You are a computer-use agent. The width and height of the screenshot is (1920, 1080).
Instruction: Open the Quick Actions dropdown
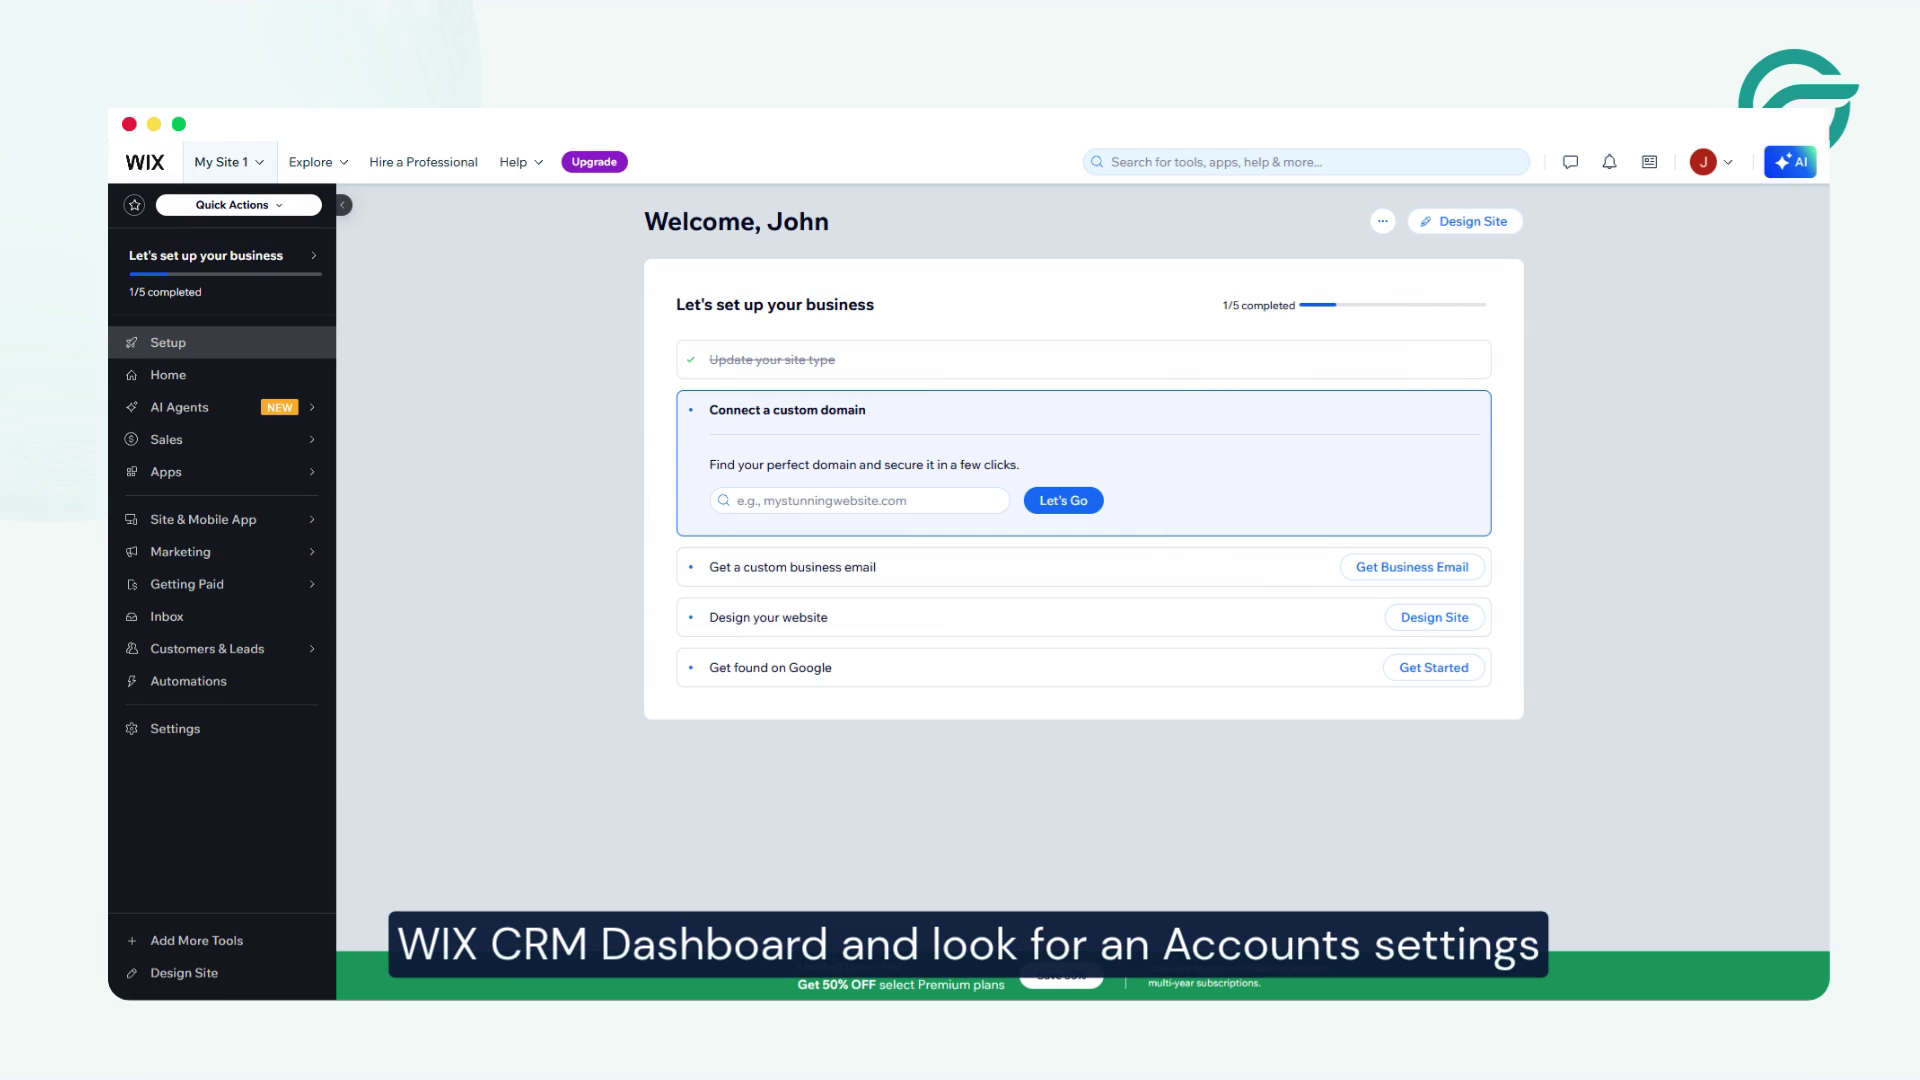coord(238,205)
